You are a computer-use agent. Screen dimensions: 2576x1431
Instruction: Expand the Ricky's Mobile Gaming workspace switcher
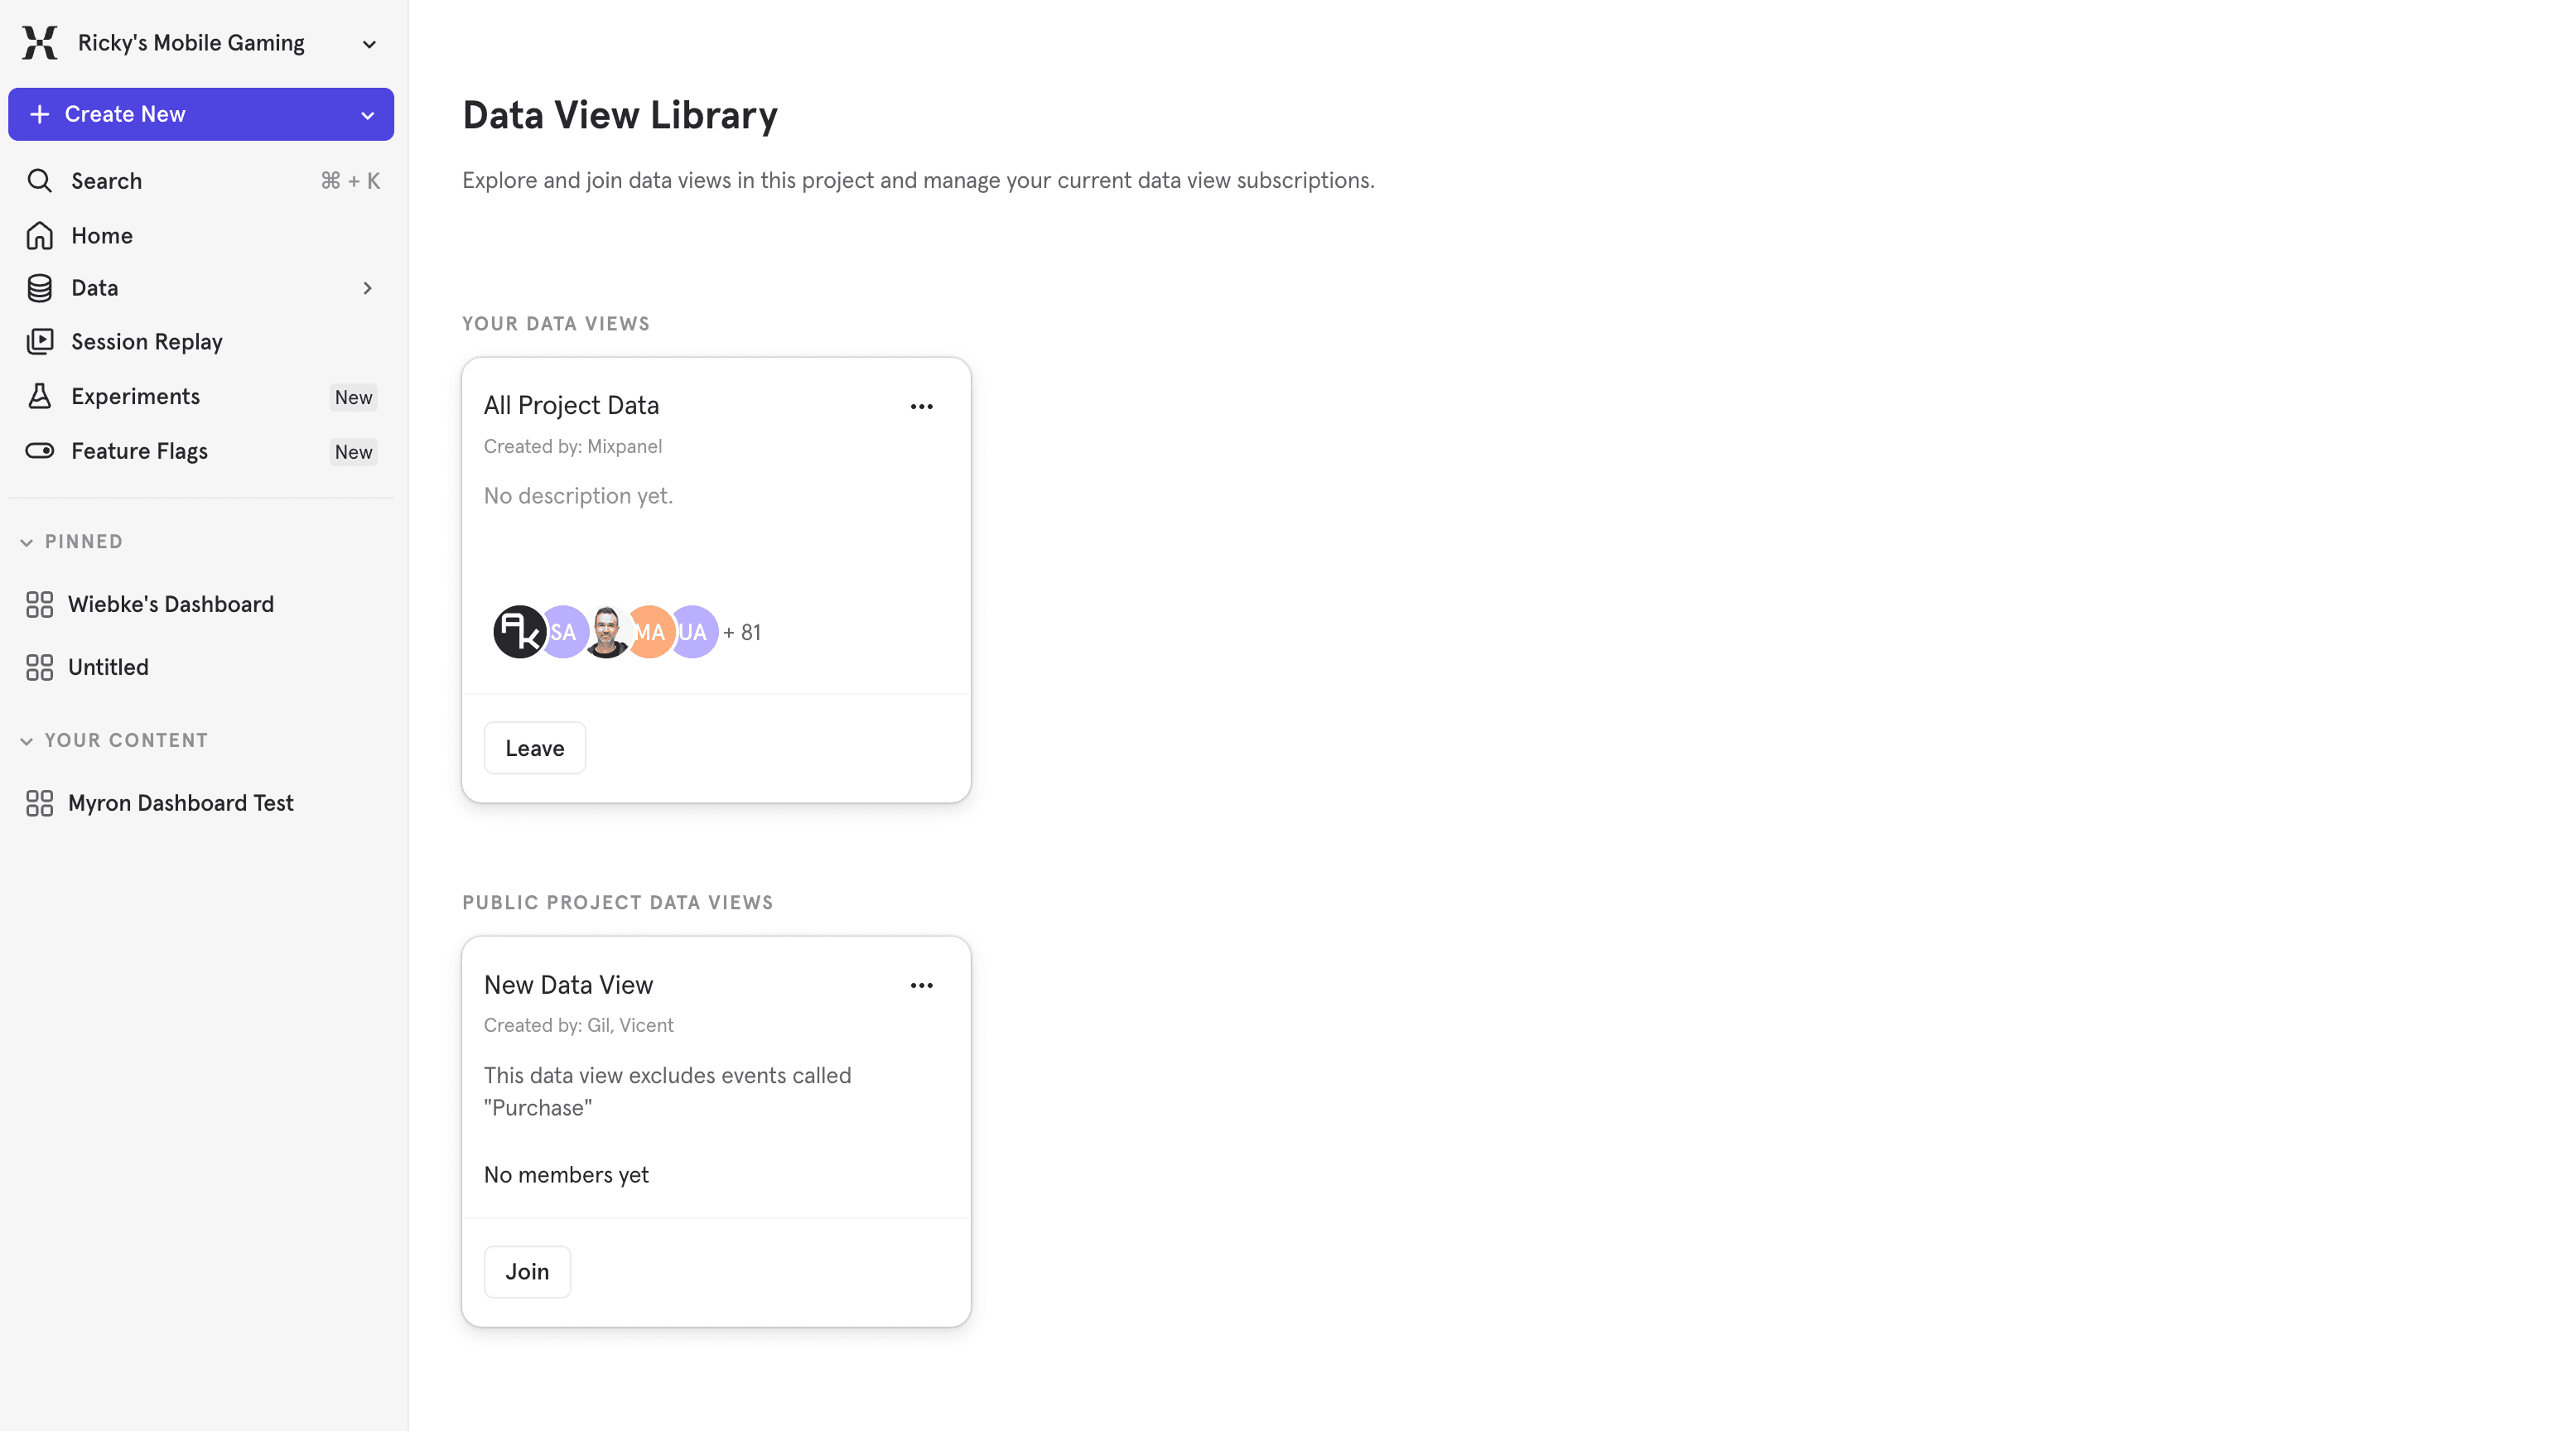pyautogui.click(x=369, y=43)
